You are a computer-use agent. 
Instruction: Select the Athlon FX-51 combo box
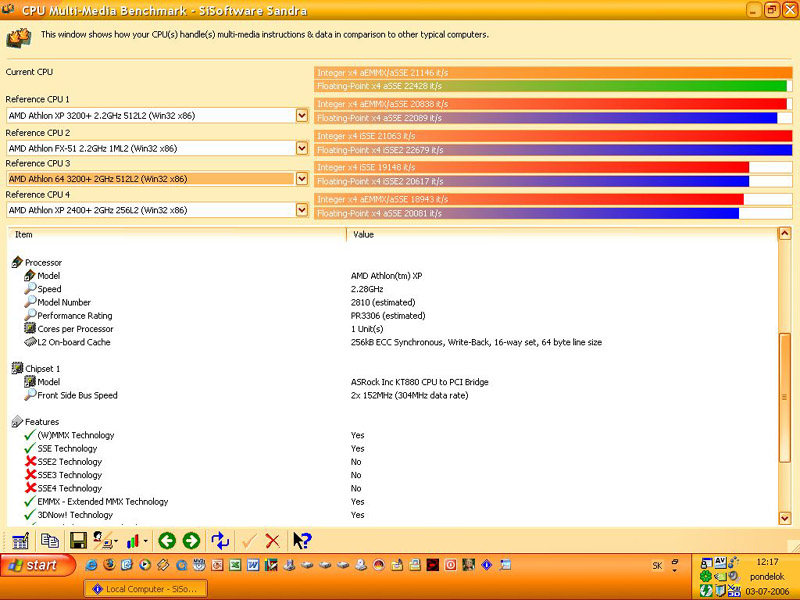pyautogui.click(x=157, y=148)
